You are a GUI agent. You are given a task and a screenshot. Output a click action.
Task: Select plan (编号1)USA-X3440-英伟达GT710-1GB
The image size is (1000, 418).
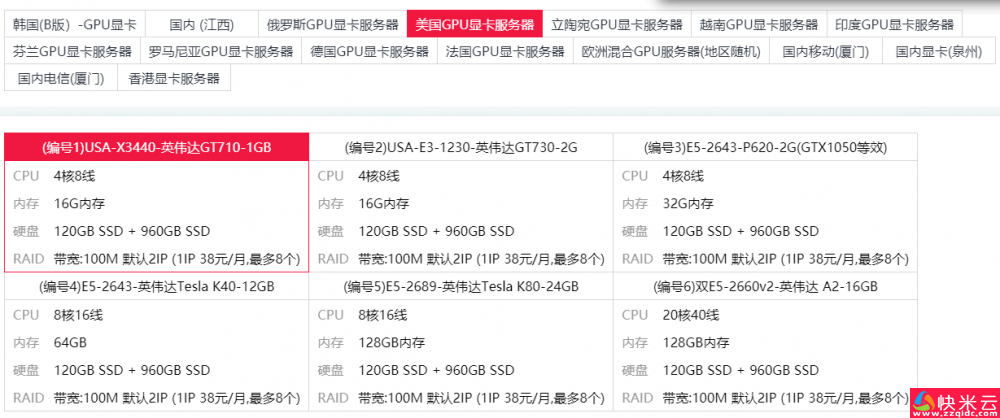coord(157,147)
